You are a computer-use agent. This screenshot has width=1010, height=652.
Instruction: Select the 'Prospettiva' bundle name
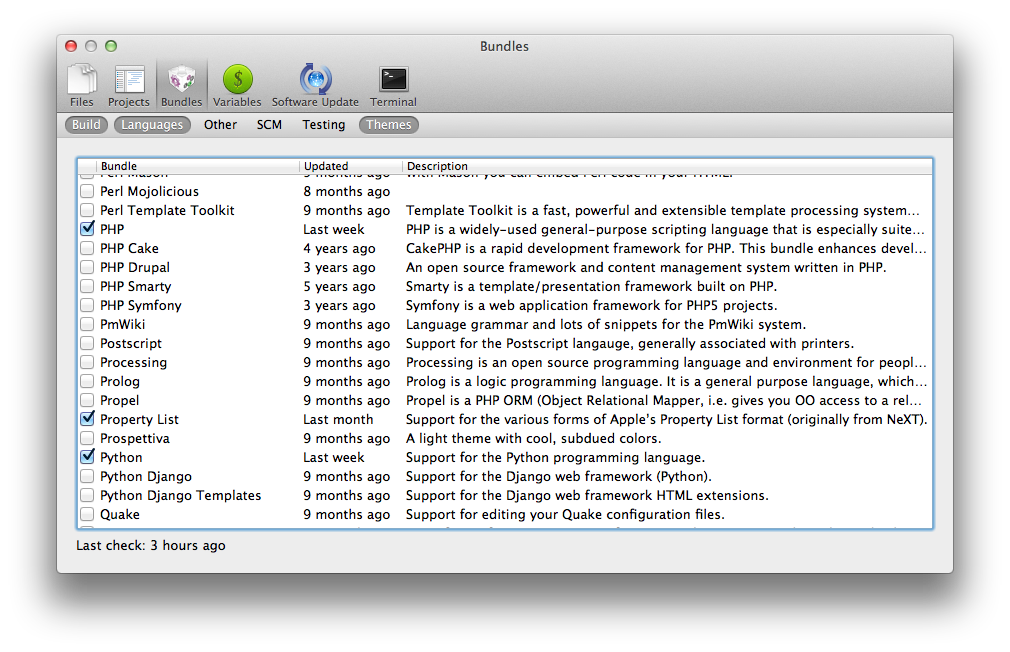[135, 438]
